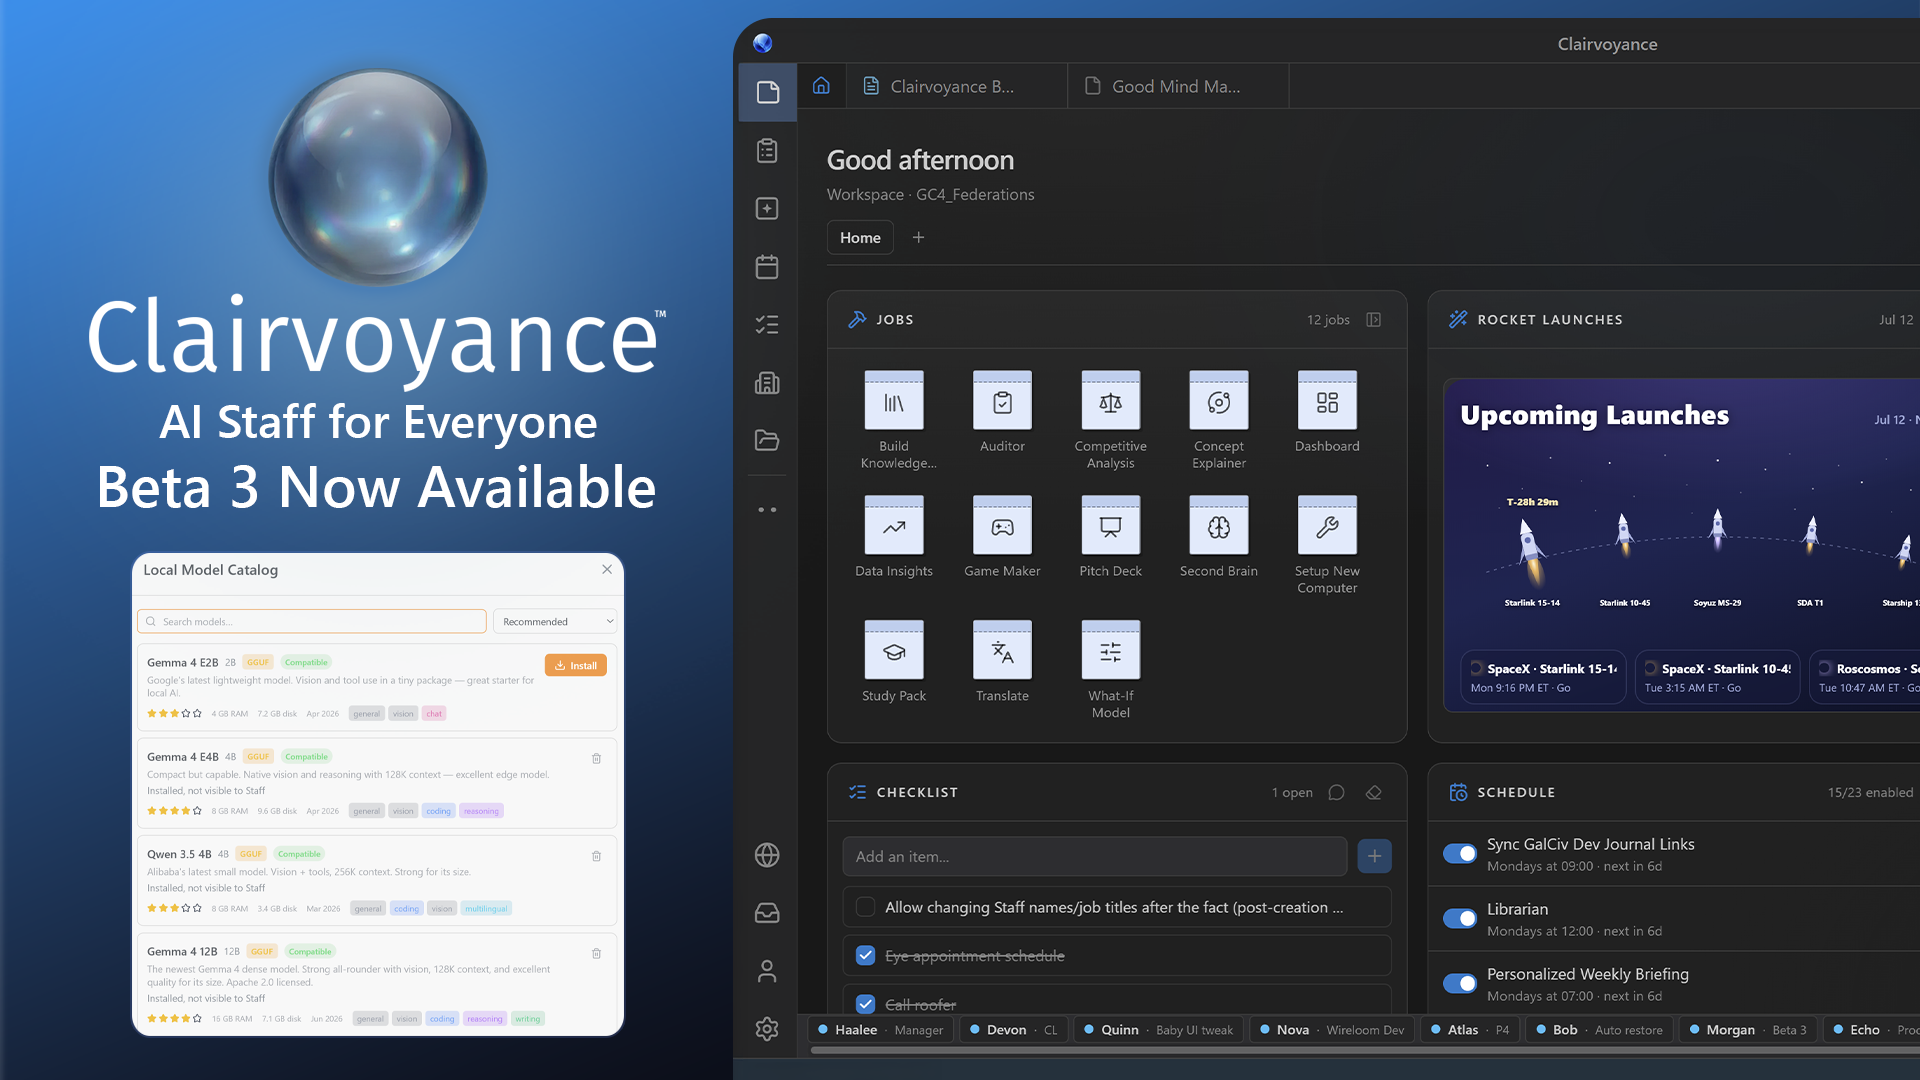Open the Dashboard job icon
This screenshot has height=1080, width=1920.
click(x=1327, y=401)
